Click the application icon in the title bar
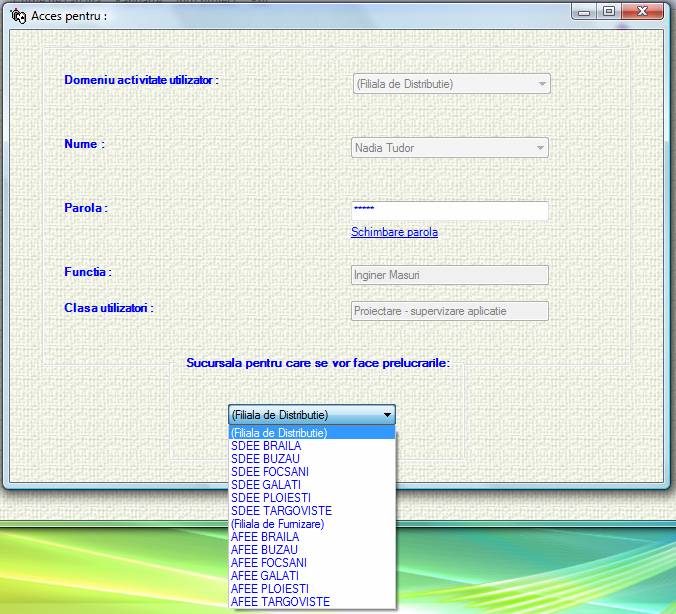The height and width of the screenshot is (614, 676). pos(18,16)
